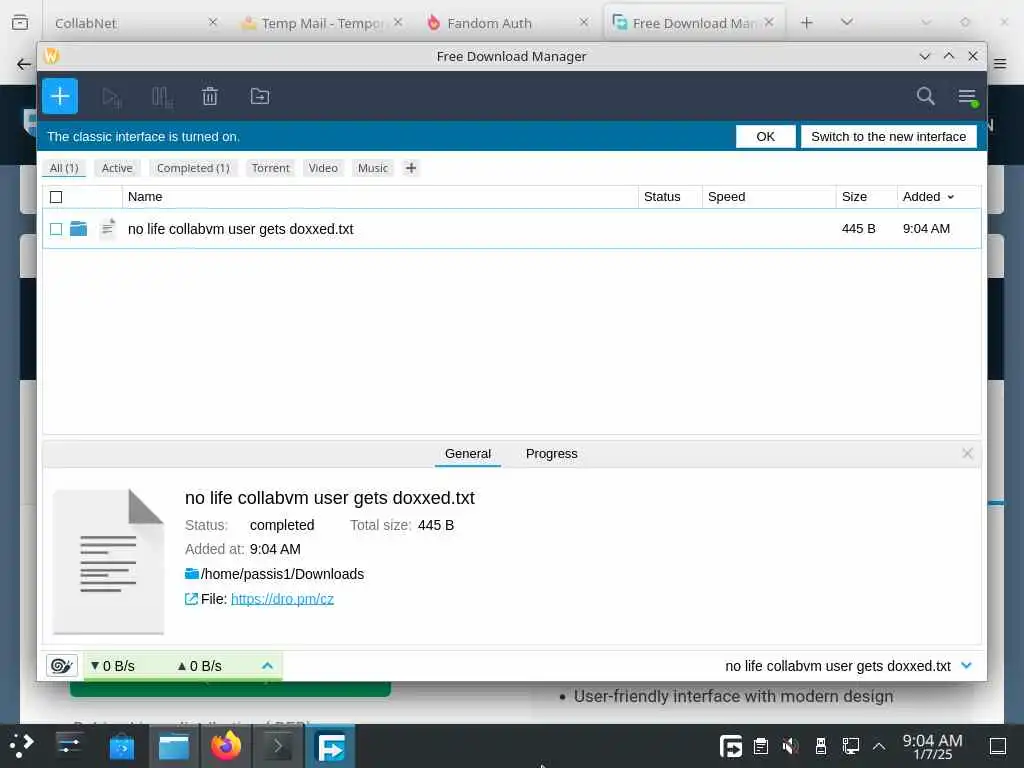Screen dimensions: 1024x768
Task: Select the Music filter tab
Action: click(373, 168)
